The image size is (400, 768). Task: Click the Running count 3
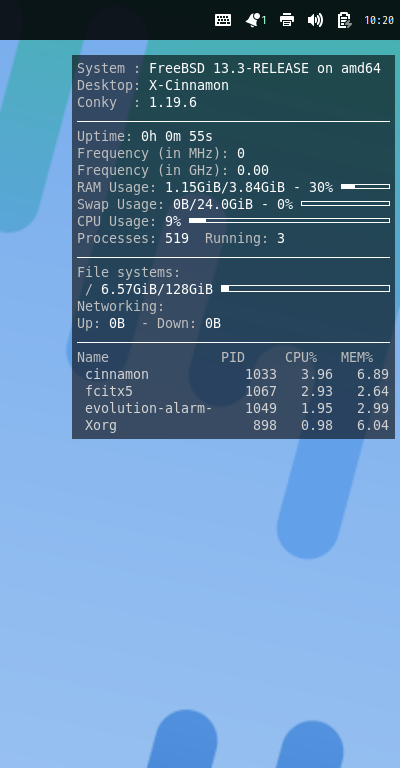click(x=281, y=239)
